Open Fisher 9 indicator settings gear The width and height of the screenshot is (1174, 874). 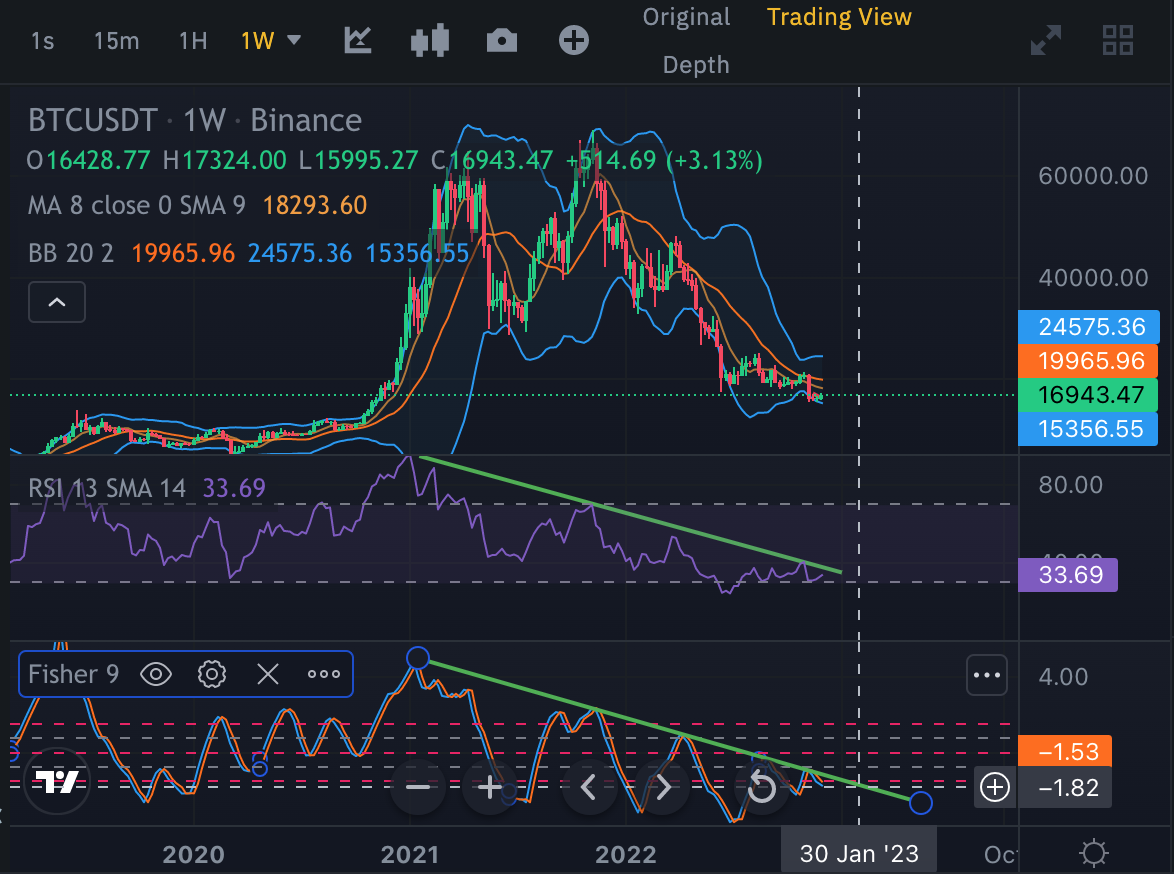point(212,674)
